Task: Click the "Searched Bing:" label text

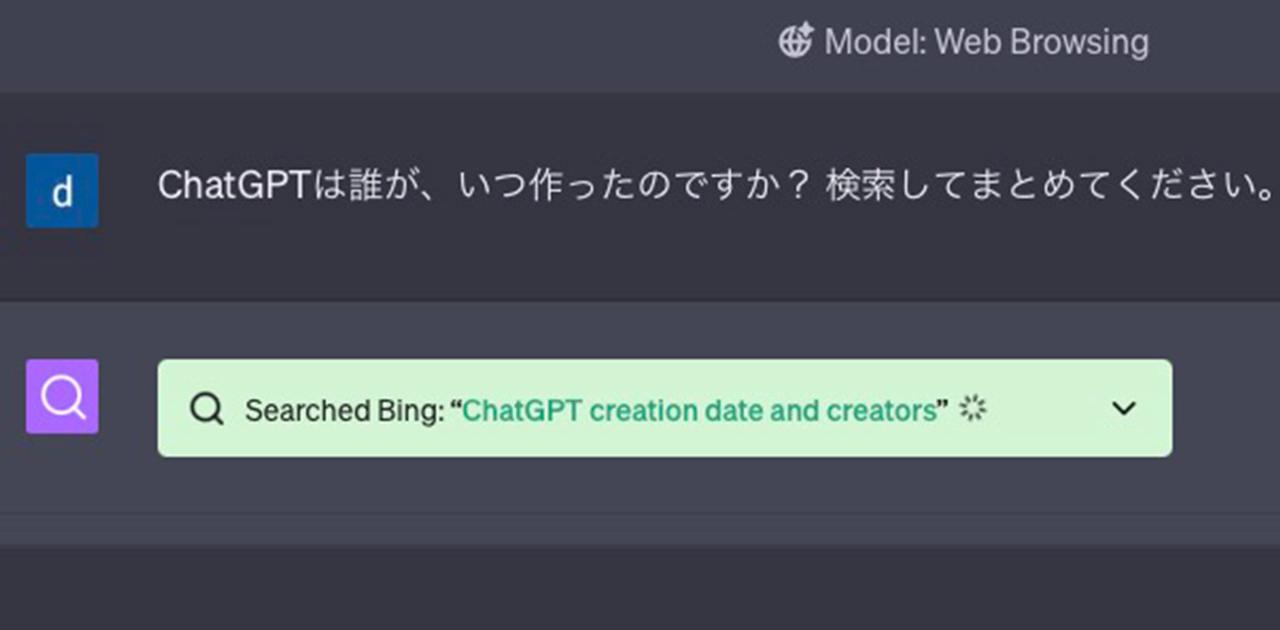Action: [345, 410]
